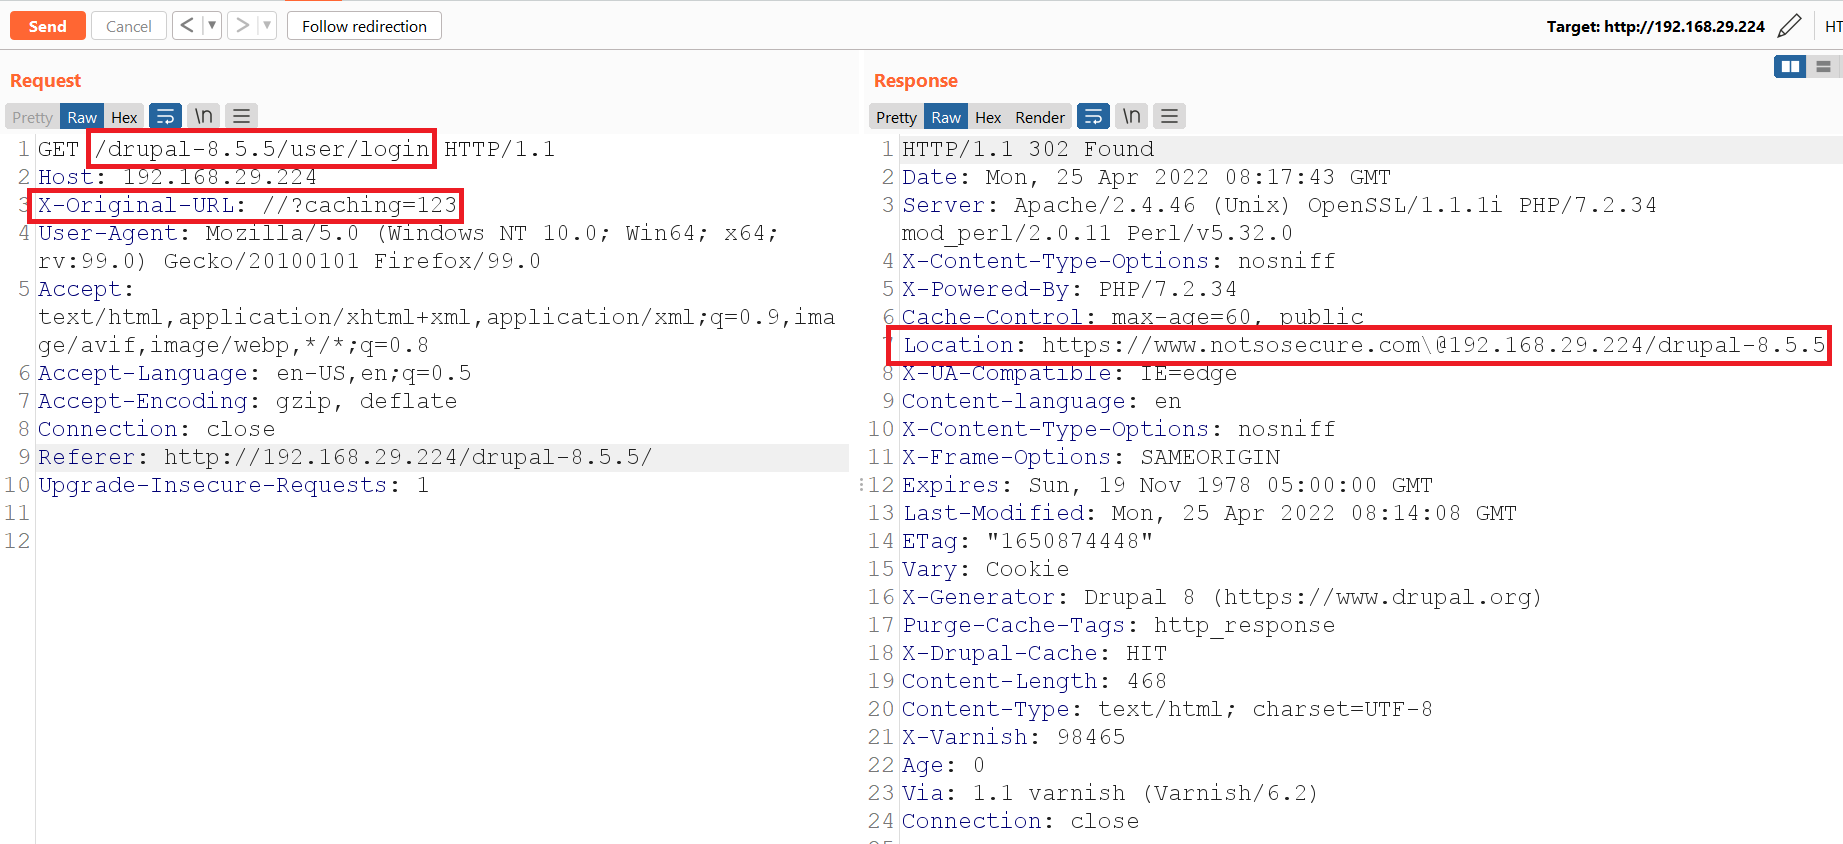Open the Render tab in Response

[x=1039, y=117]
